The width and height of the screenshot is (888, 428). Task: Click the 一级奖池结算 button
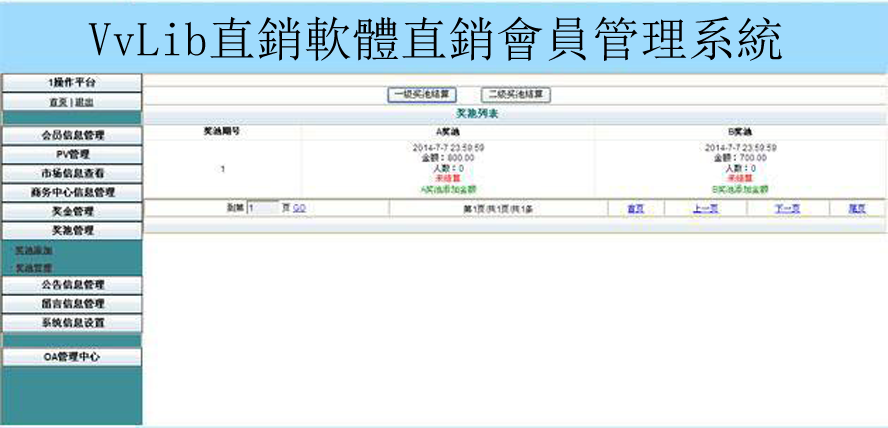click(422, 95)
